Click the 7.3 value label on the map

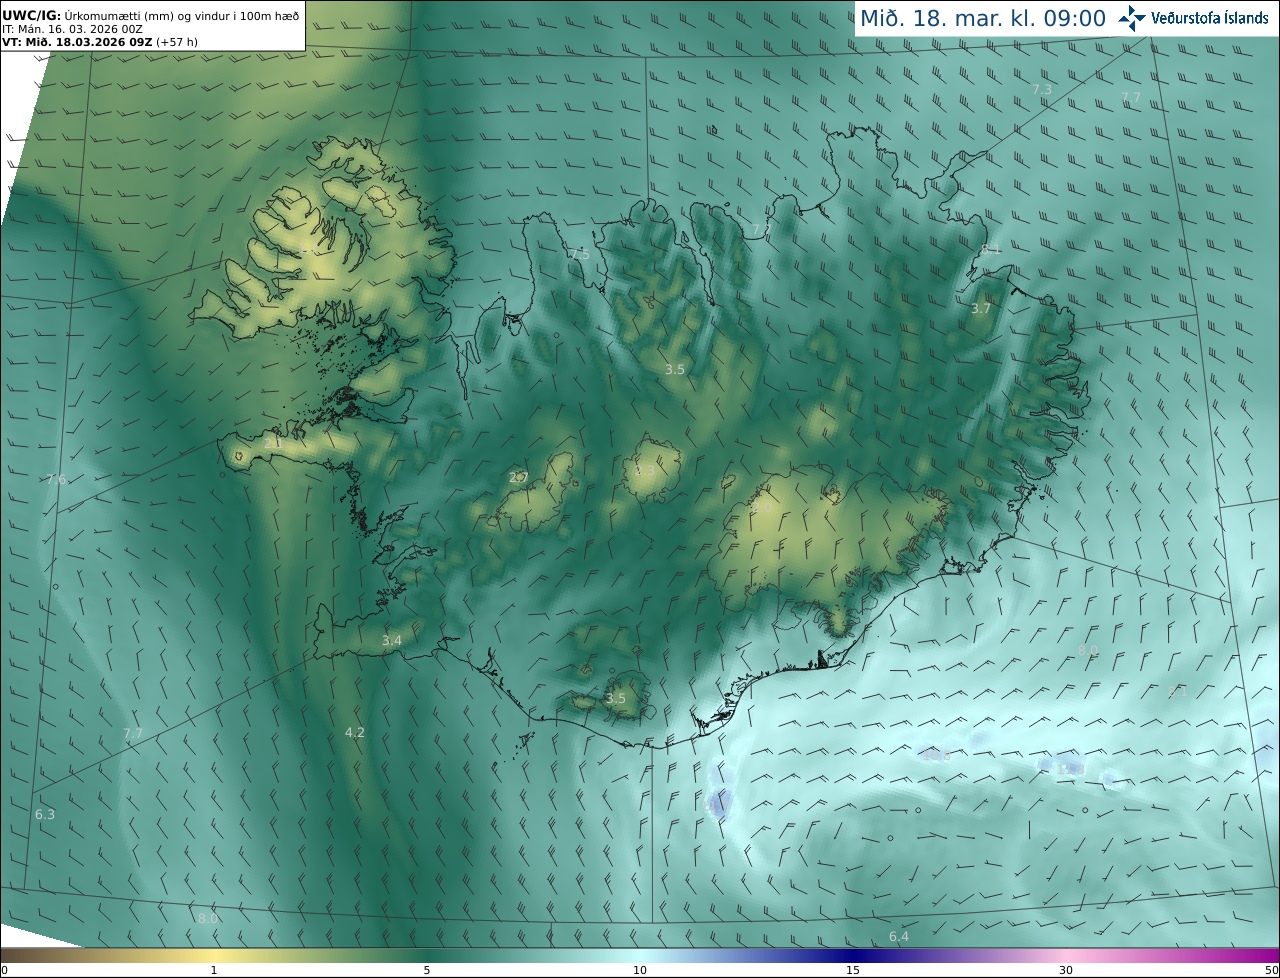(x=1042, y=89)
